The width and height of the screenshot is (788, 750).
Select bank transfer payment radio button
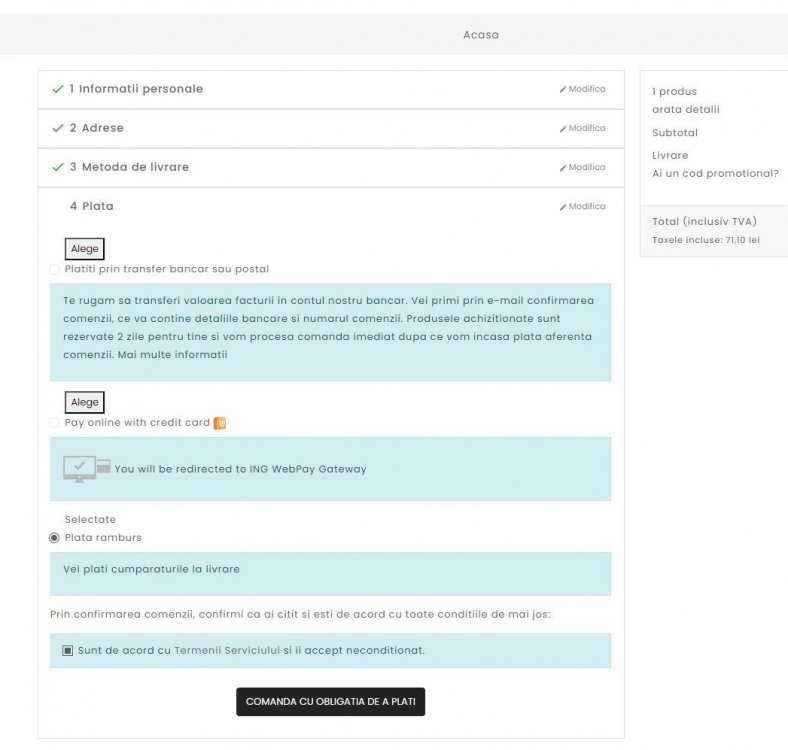54,269
